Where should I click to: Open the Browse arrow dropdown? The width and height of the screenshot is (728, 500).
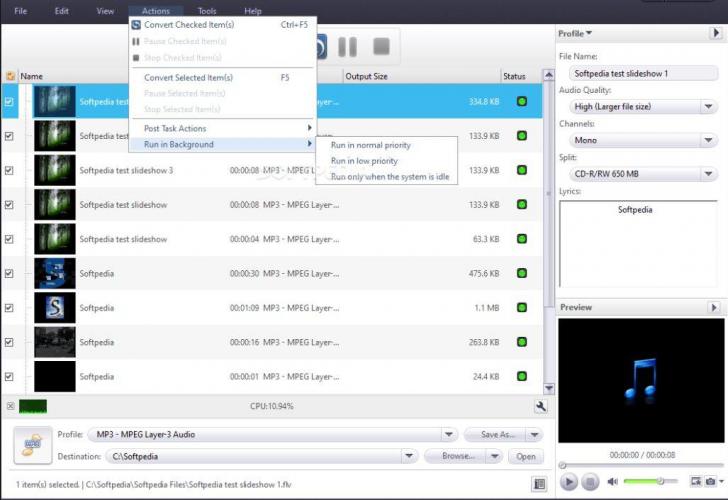coord(494,456)
